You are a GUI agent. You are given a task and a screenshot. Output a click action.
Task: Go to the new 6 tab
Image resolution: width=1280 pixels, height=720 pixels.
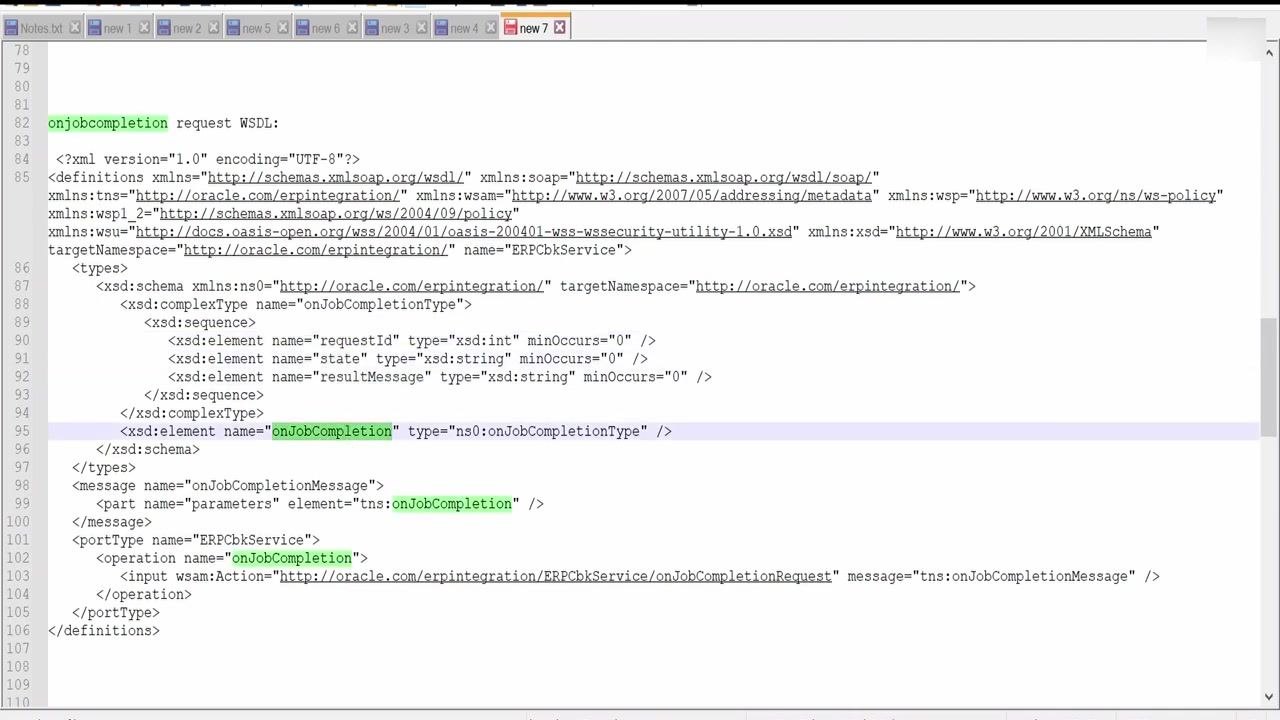coord(325,28)
